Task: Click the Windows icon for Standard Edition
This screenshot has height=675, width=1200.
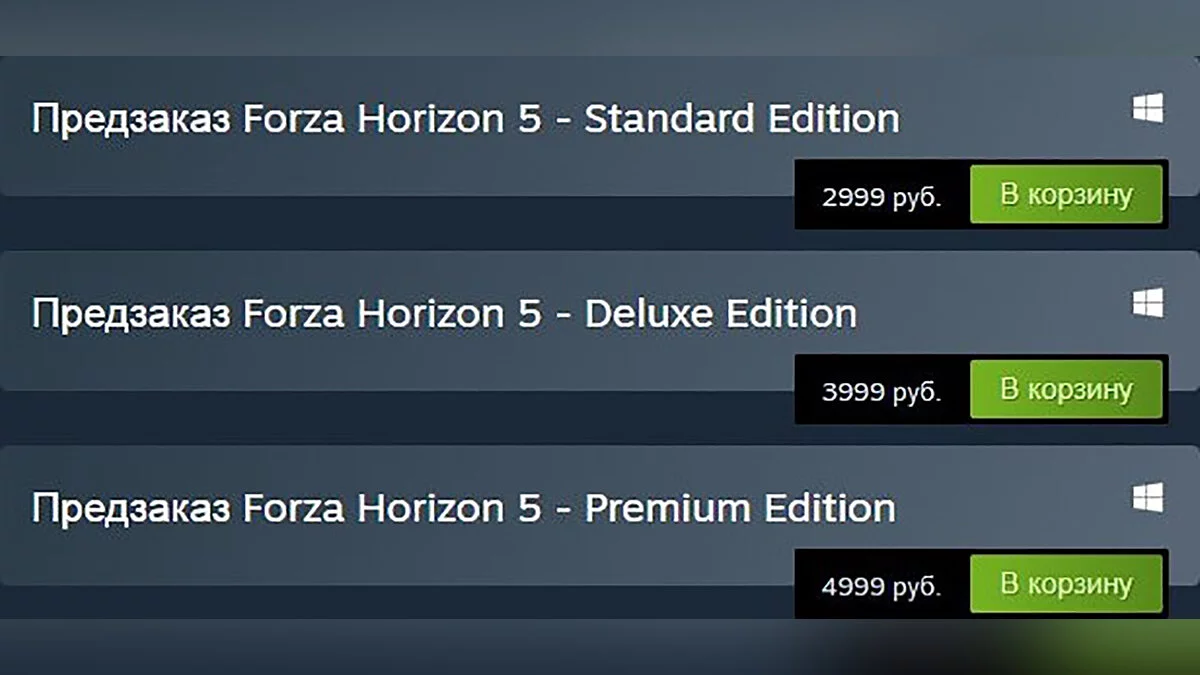Action: click(1147, 109)
